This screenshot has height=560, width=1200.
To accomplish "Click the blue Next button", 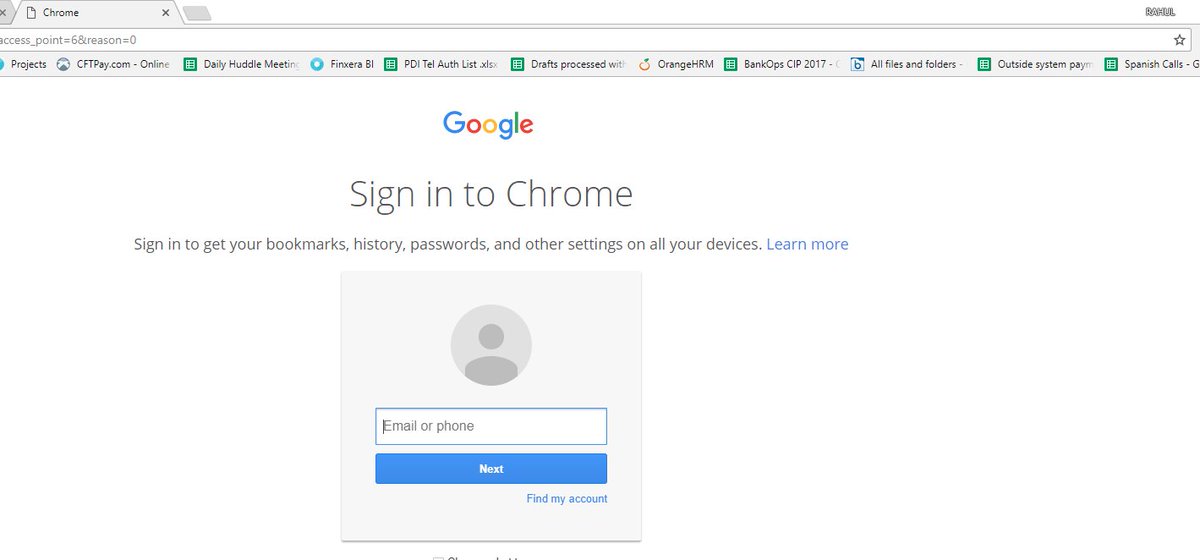I will (x=491, y=469).
